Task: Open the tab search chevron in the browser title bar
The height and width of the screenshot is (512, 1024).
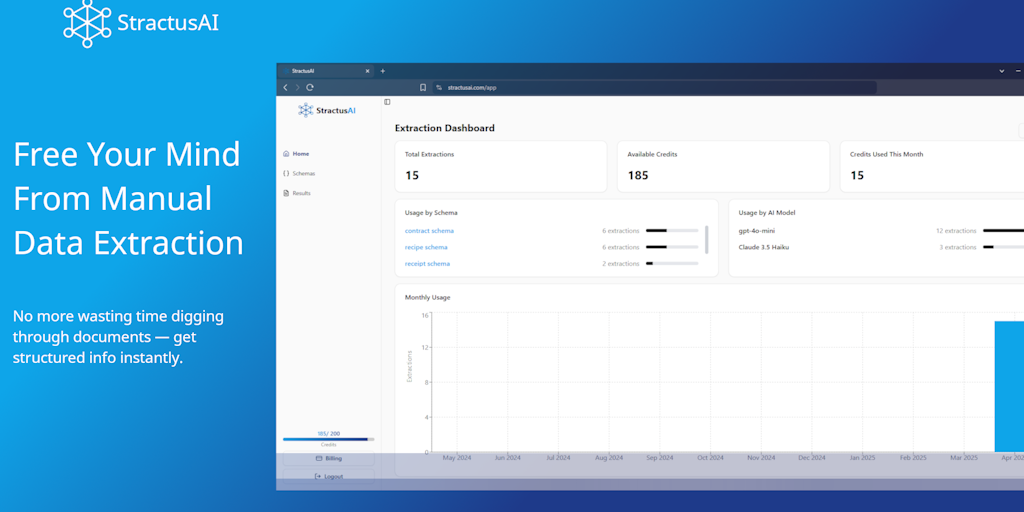Action: pos(1002,71)
